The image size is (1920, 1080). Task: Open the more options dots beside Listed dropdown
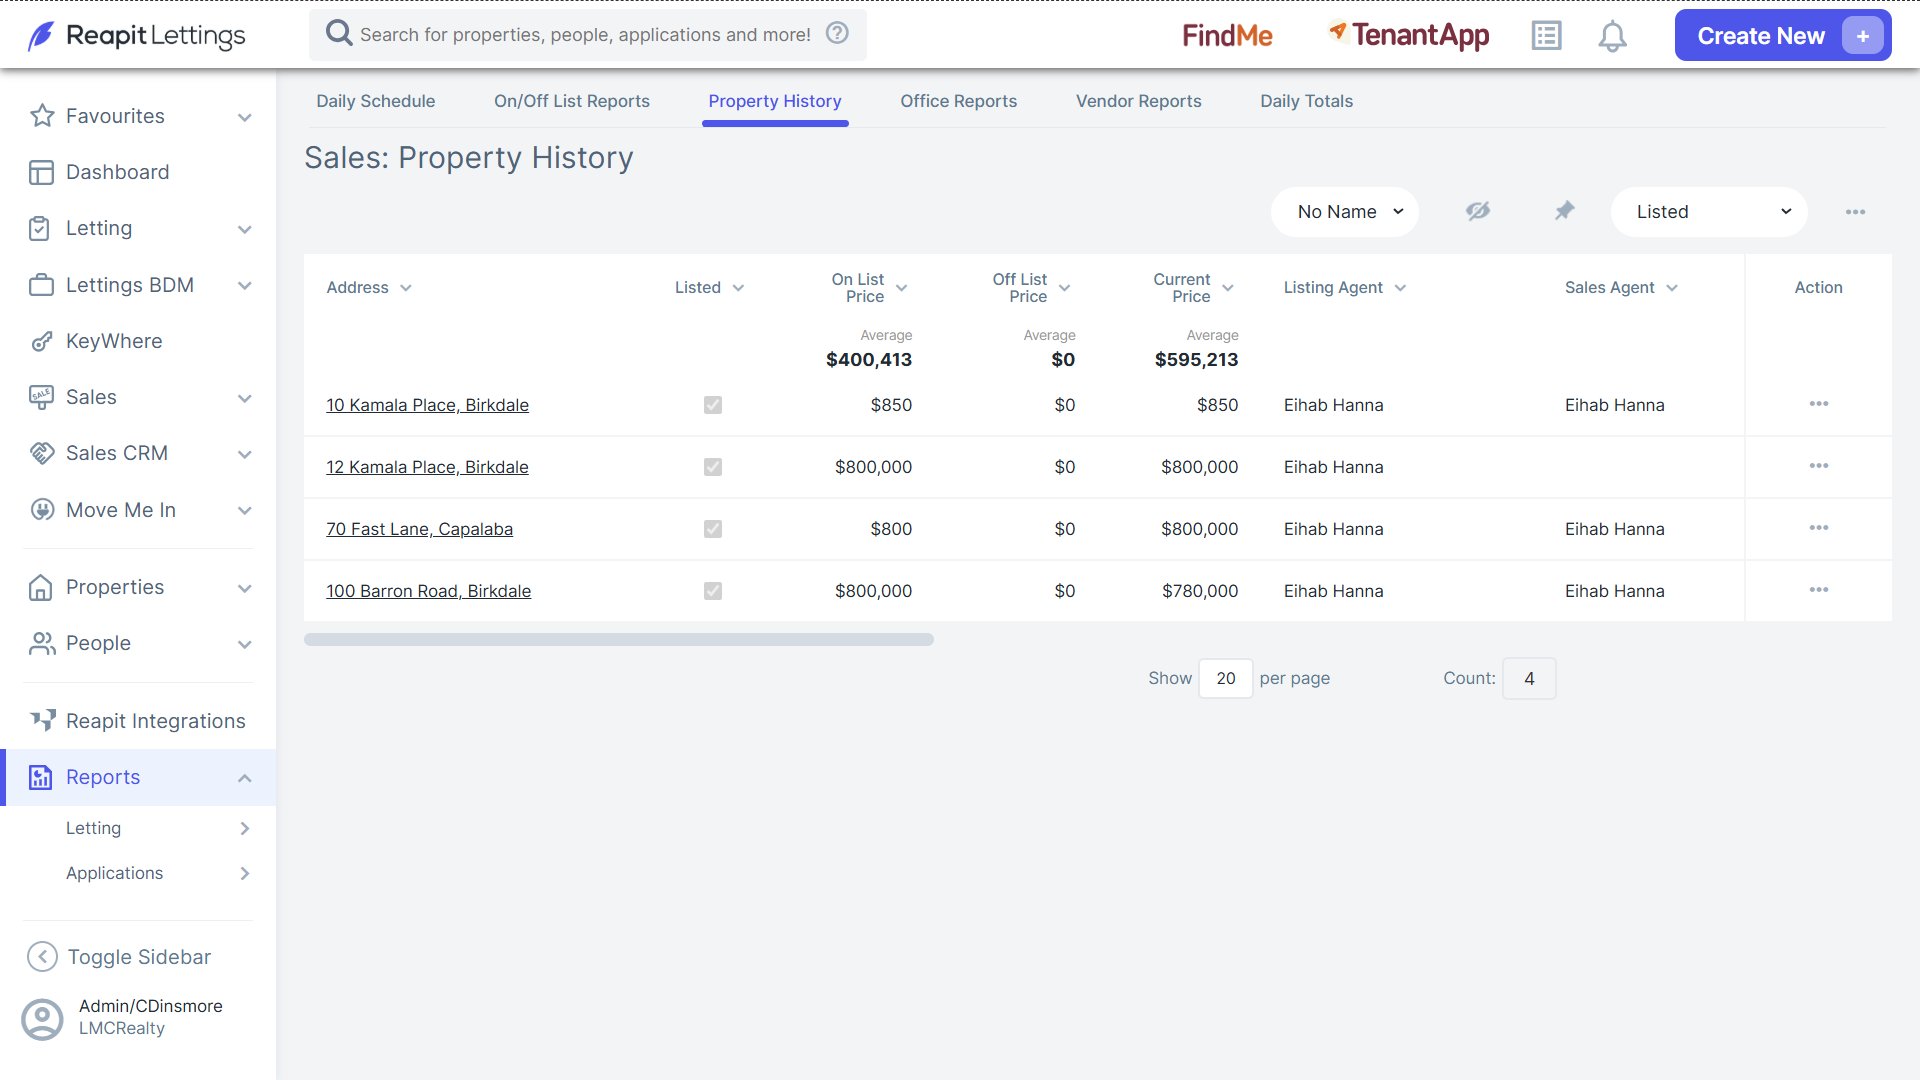[x=1855, y=212]
